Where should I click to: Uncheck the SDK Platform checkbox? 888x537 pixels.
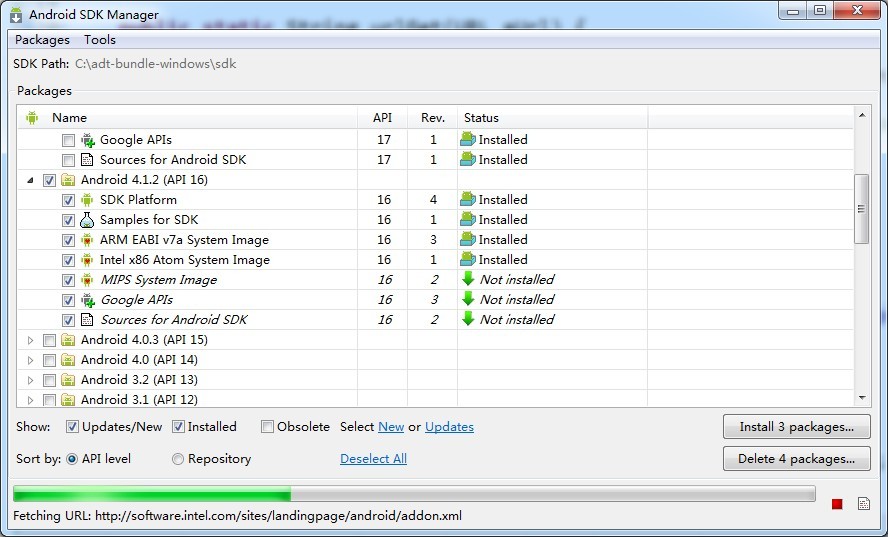(68, 201)
